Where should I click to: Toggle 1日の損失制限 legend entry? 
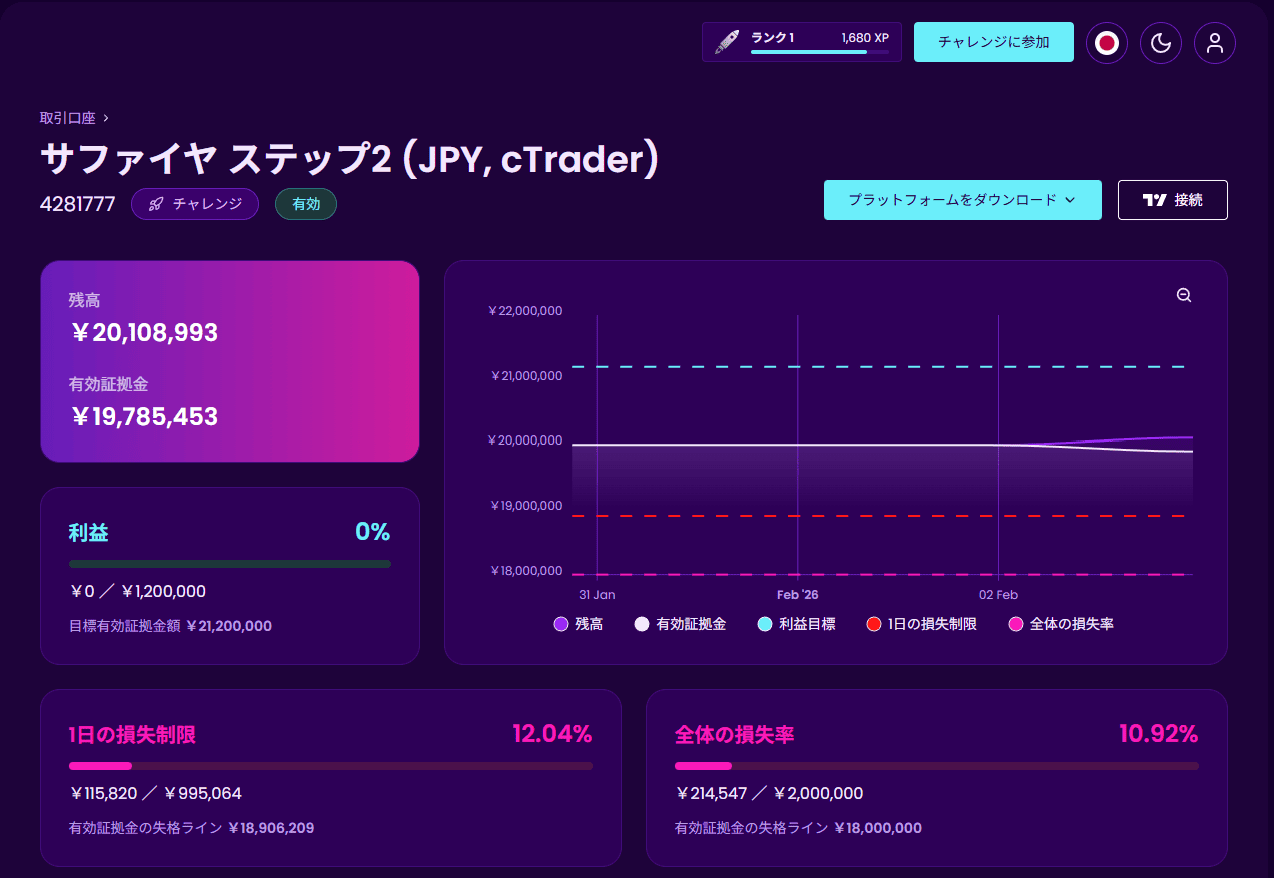click(x=921, y=624)
